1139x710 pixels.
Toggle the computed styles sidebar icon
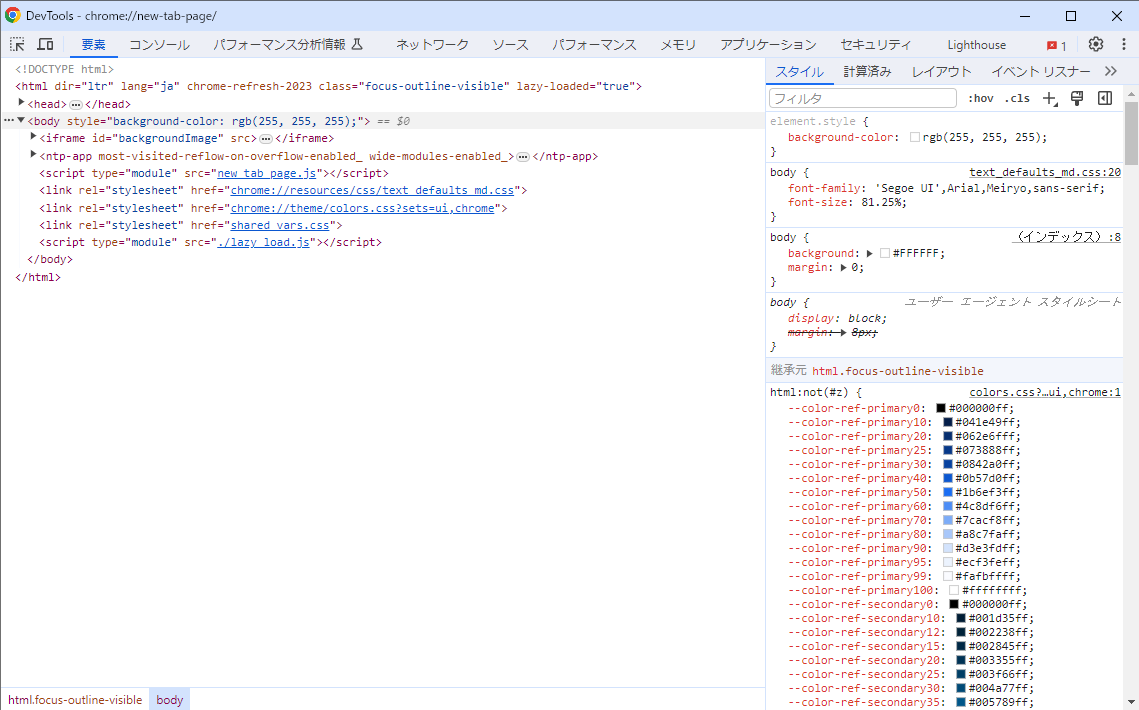point(1105,98)
